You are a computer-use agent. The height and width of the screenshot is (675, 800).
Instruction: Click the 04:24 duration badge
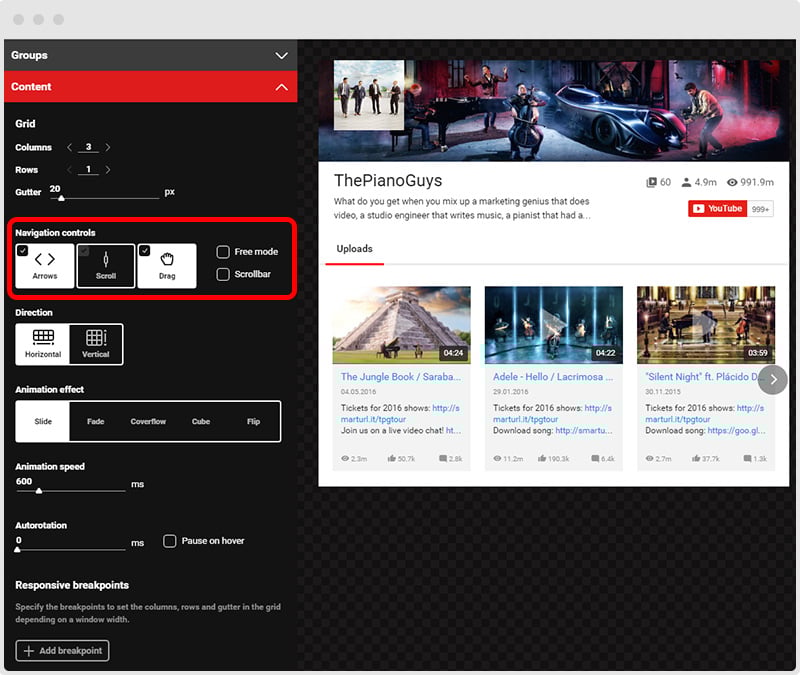pos(453,353)
